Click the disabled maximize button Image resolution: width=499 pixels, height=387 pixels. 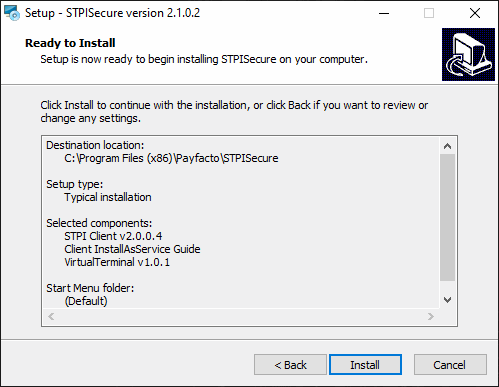[429, 13]
